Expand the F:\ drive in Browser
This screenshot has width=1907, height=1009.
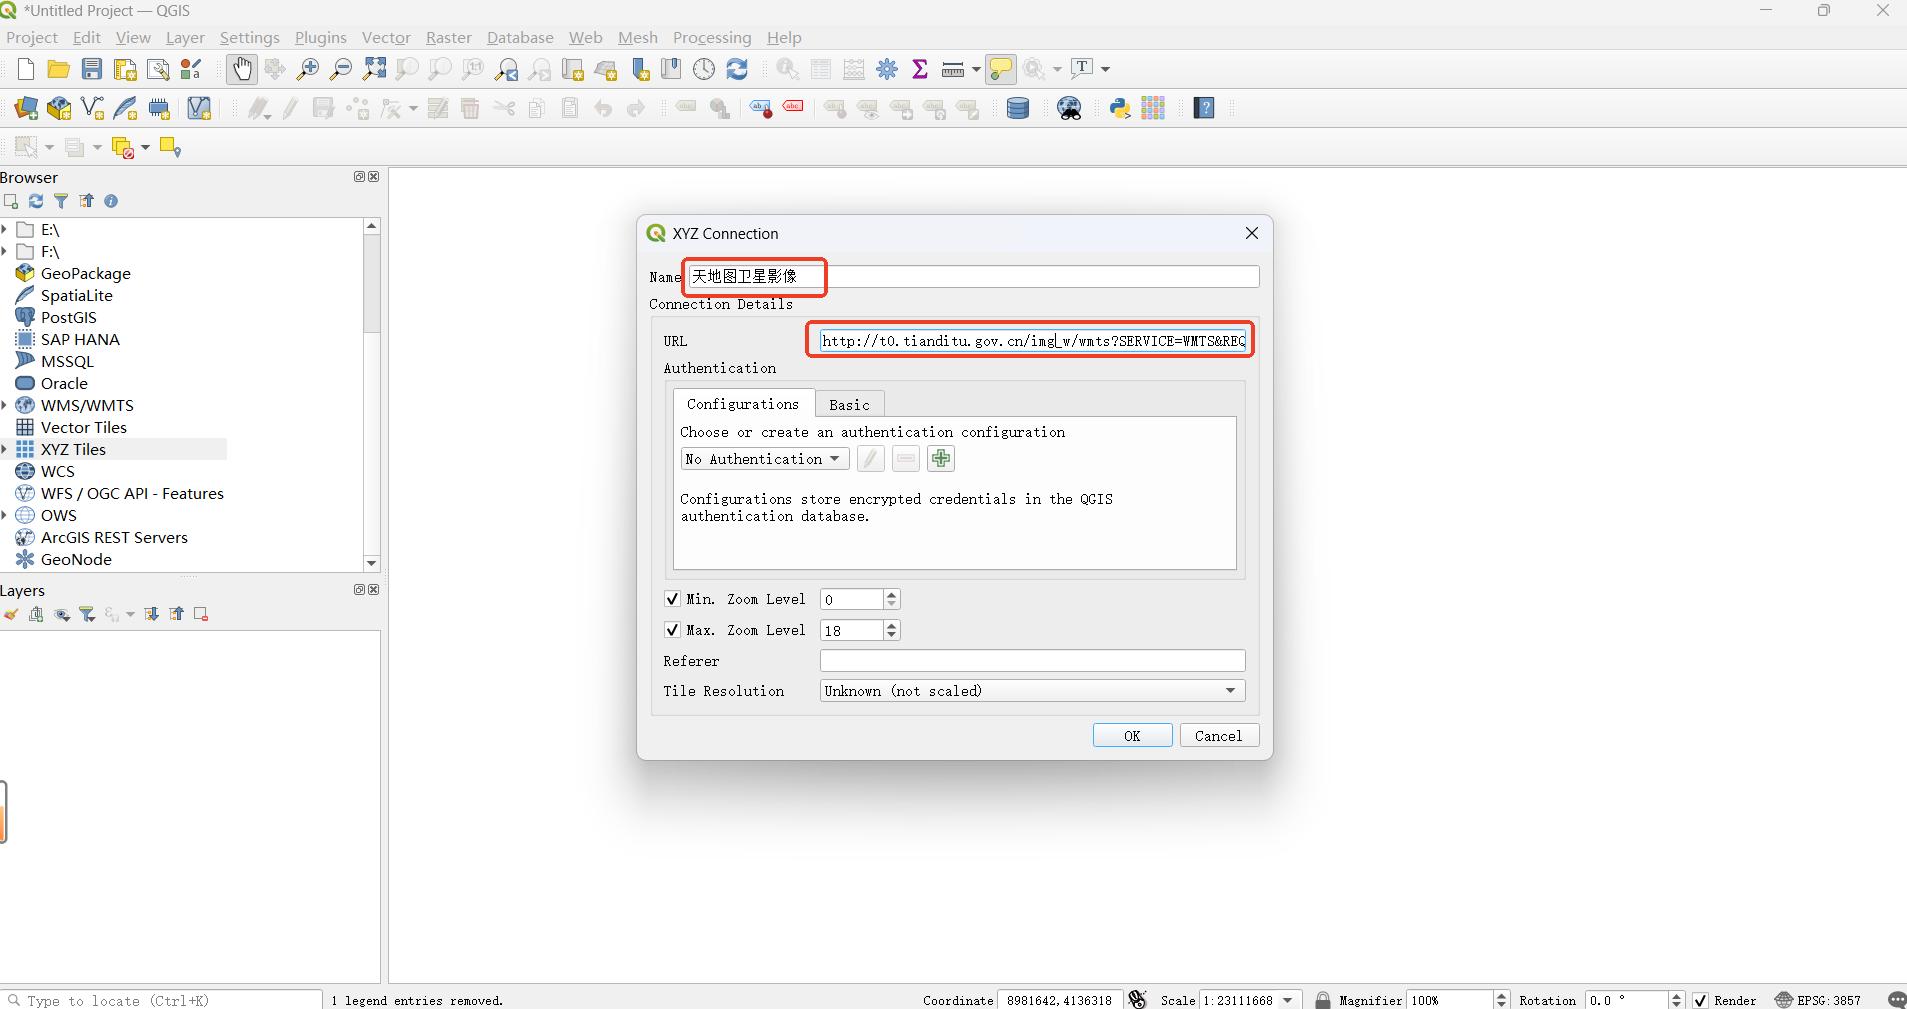[5, 251]
